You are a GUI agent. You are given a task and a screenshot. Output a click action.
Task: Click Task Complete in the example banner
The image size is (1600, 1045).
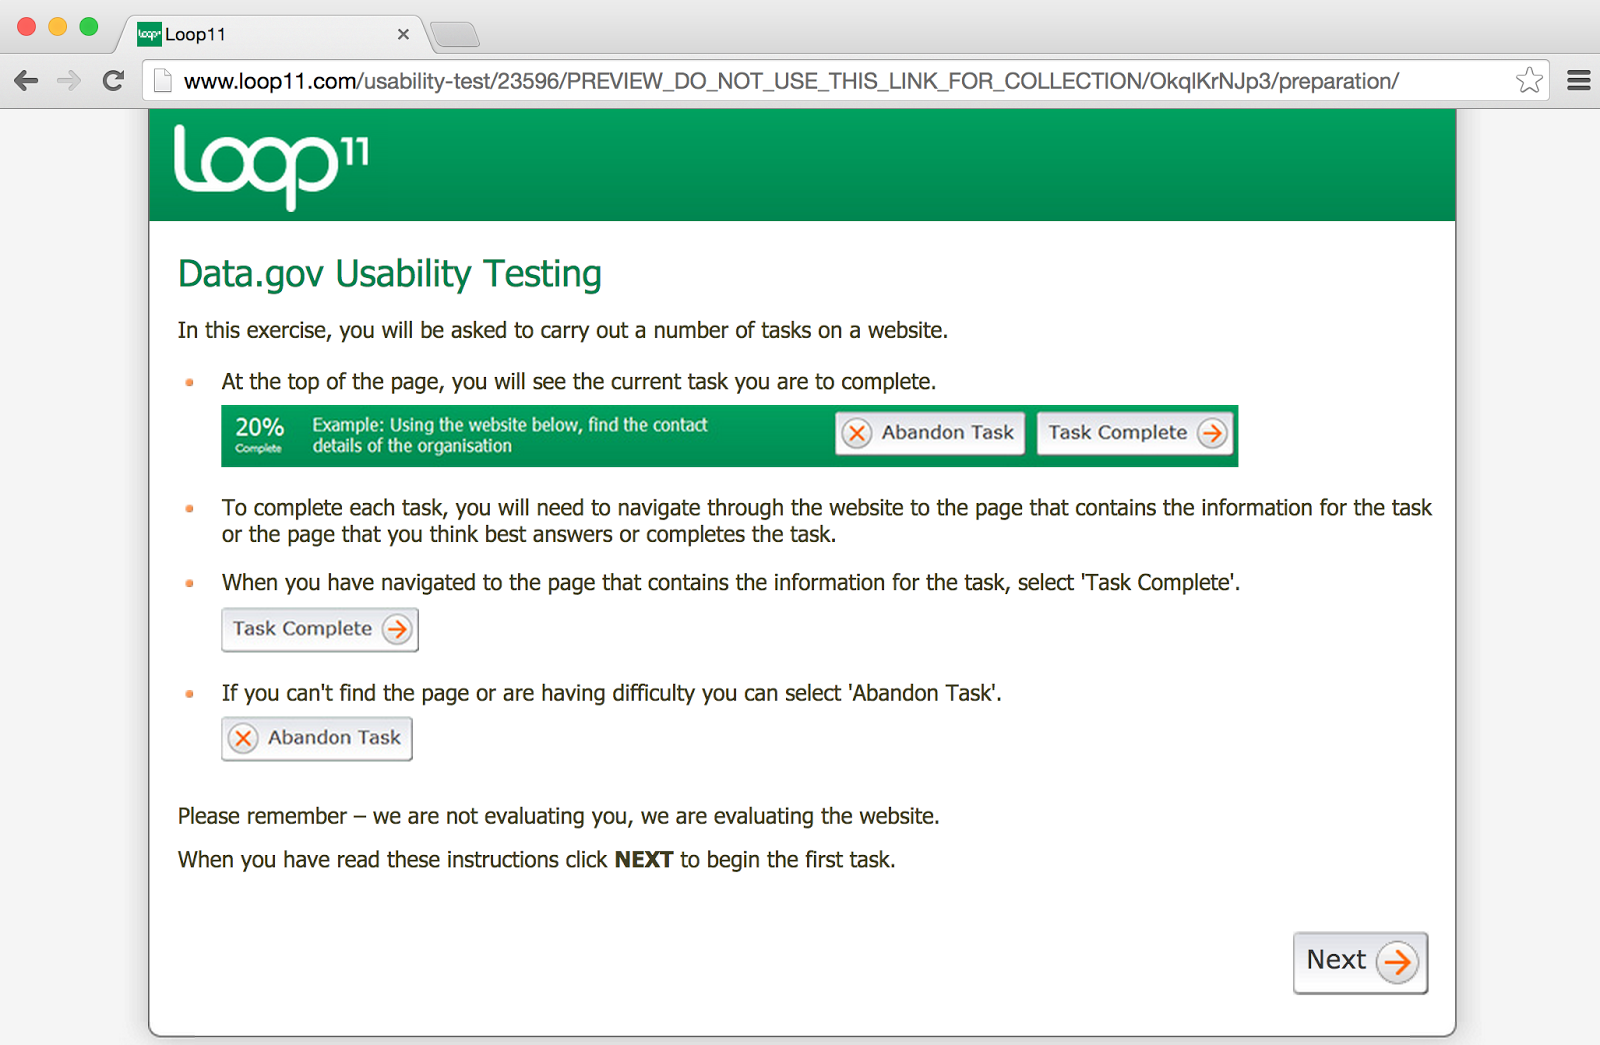point(1135,433)
